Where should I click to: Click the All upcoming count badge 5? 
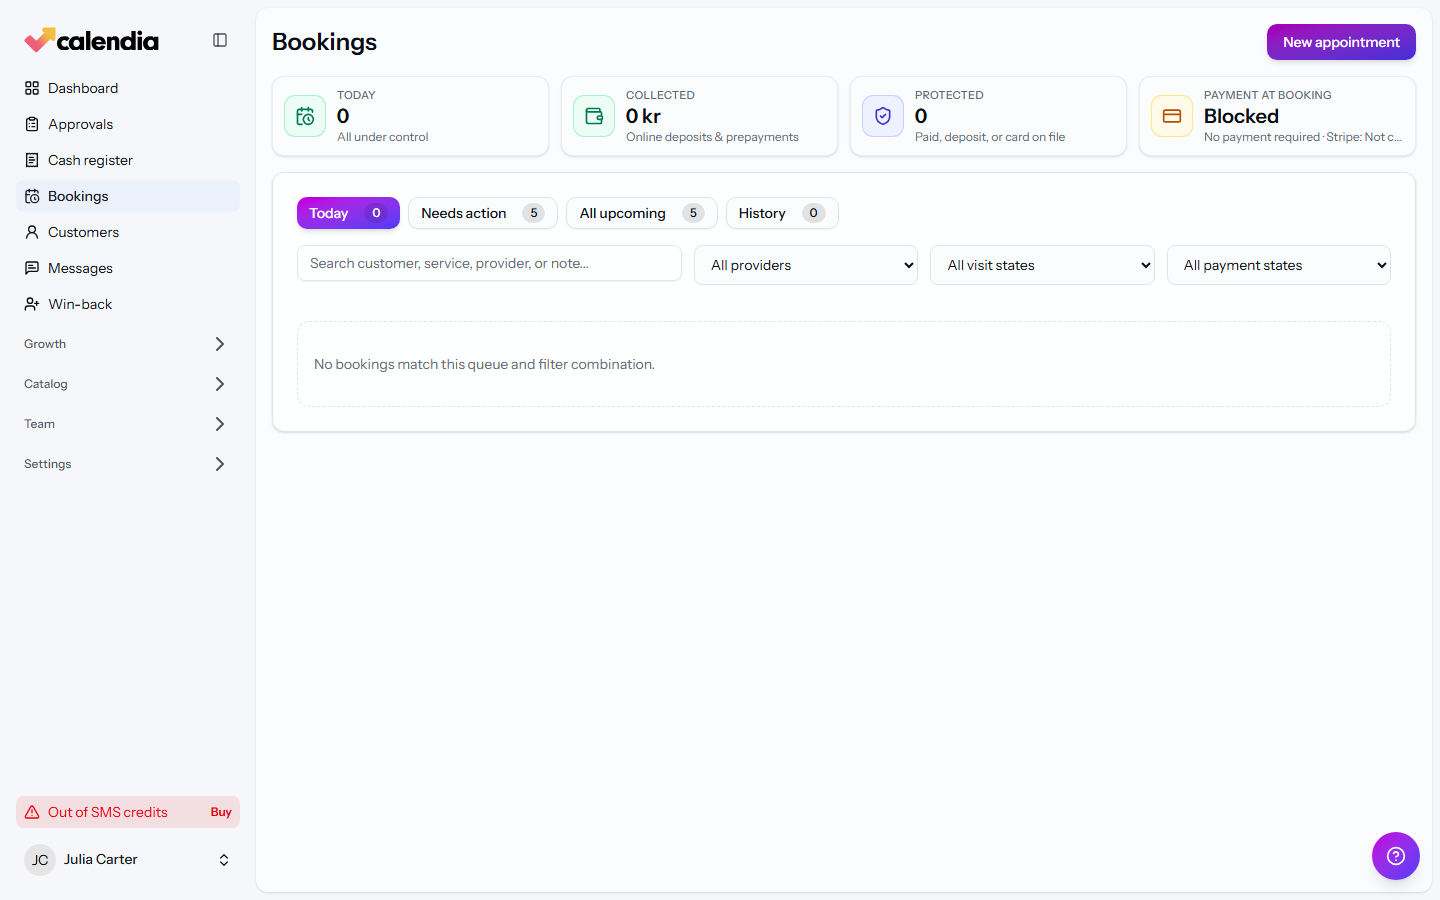pyautogui.click(x=693, y=213)
